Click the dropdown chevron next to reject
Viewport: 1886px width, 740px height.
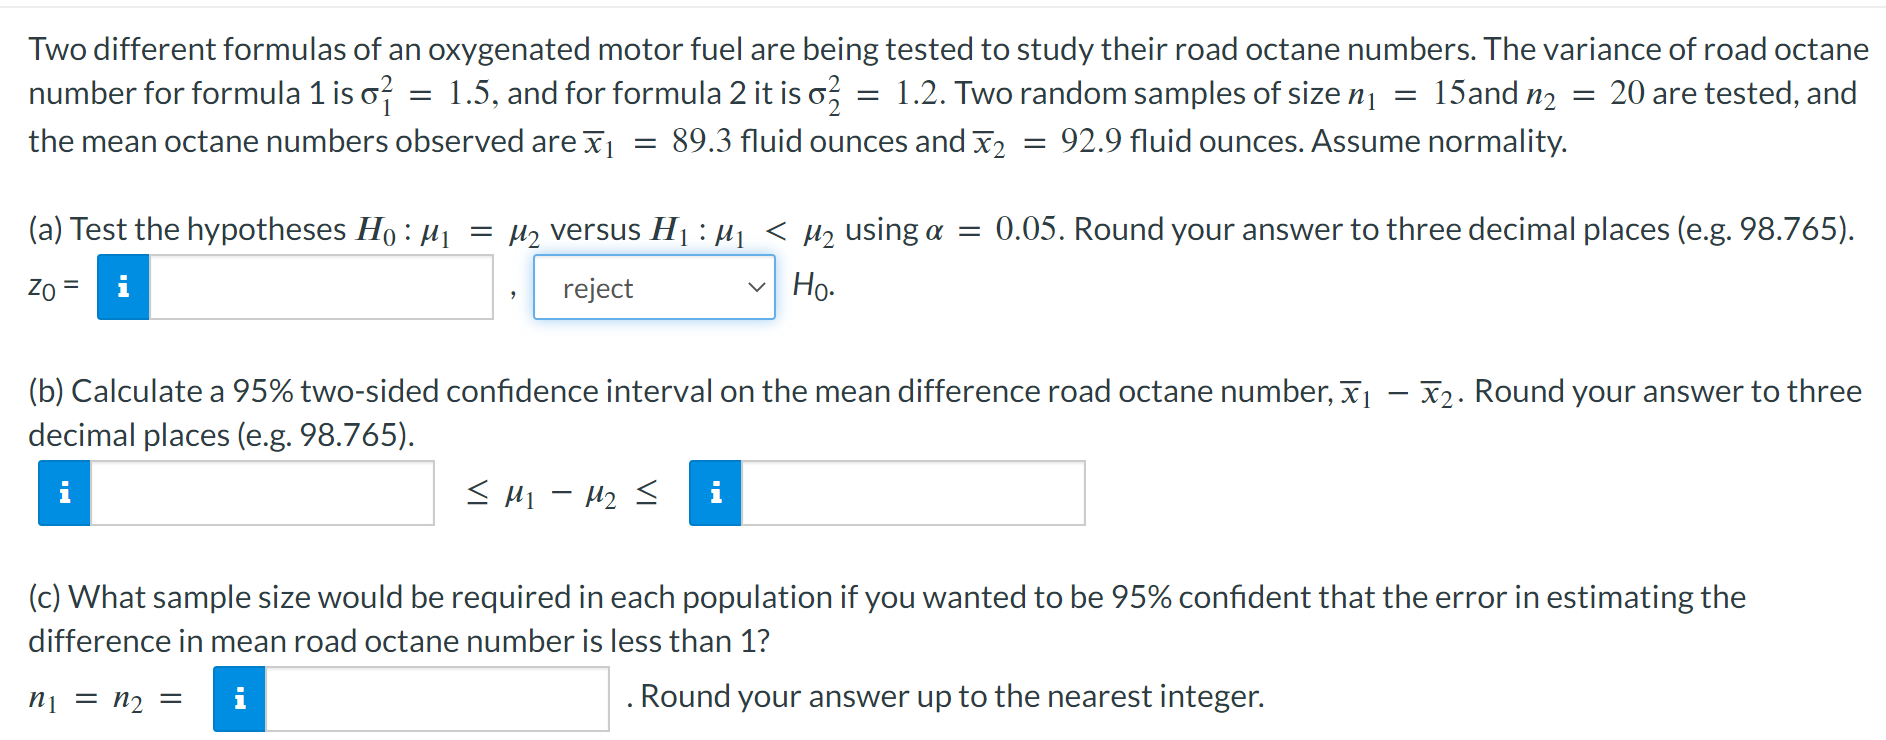point(756,287)
